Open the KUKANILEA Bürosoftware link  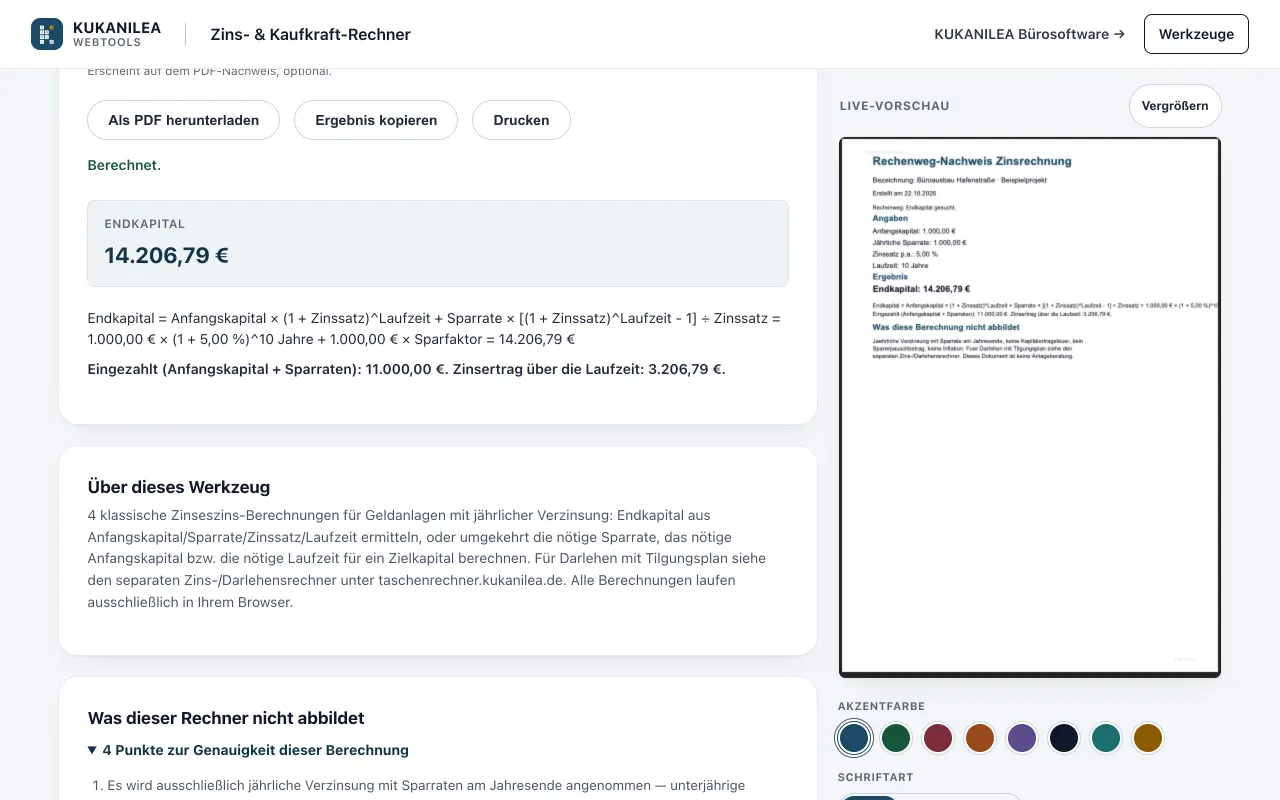click(x=1029, y=34)
